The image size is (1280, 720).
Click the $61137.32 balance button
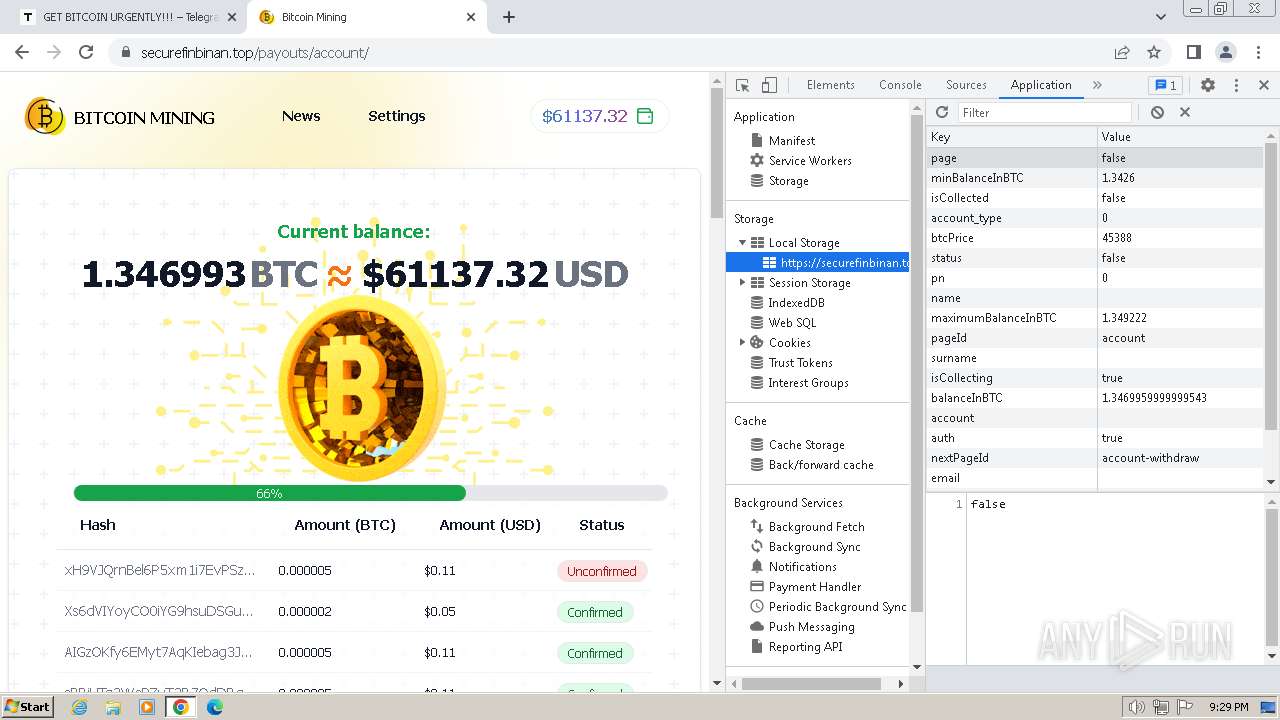coord(599,116)
